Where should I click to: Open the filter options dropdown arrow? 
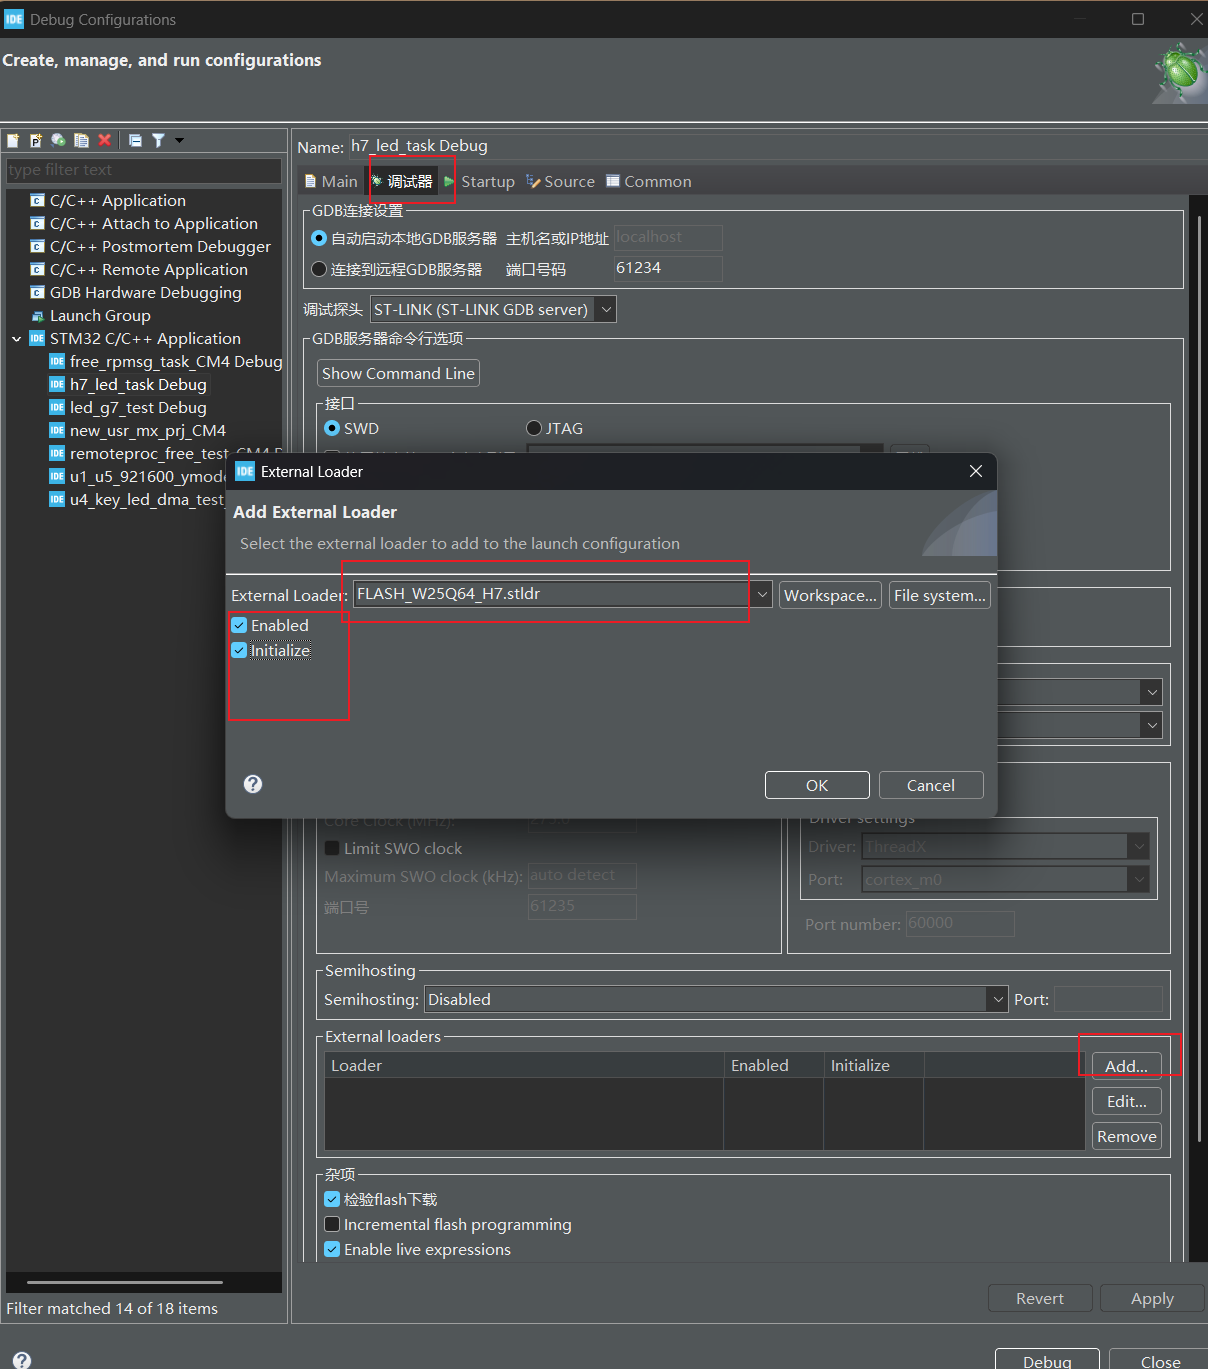coord(180,141)
